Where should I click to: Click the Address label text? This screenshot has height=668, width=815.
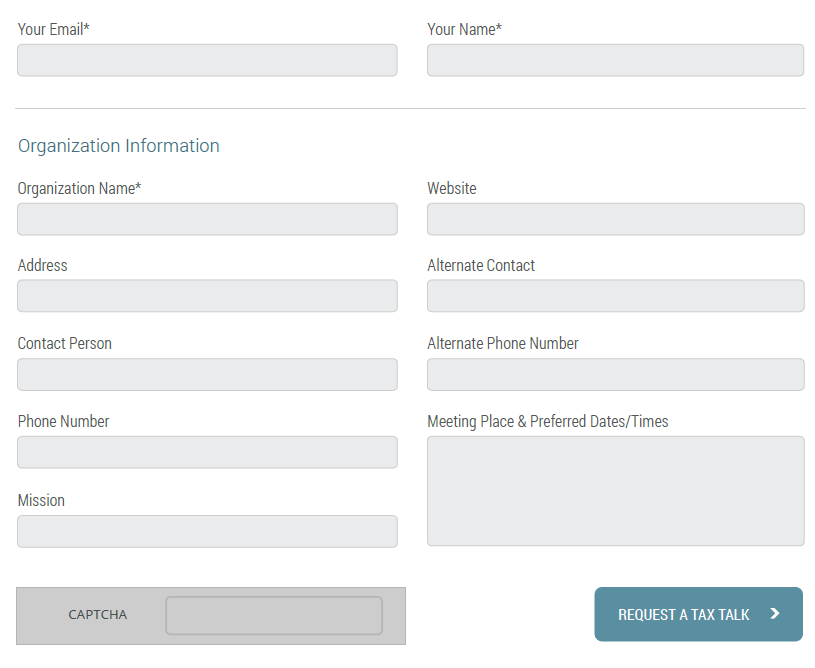pos(43,266)
